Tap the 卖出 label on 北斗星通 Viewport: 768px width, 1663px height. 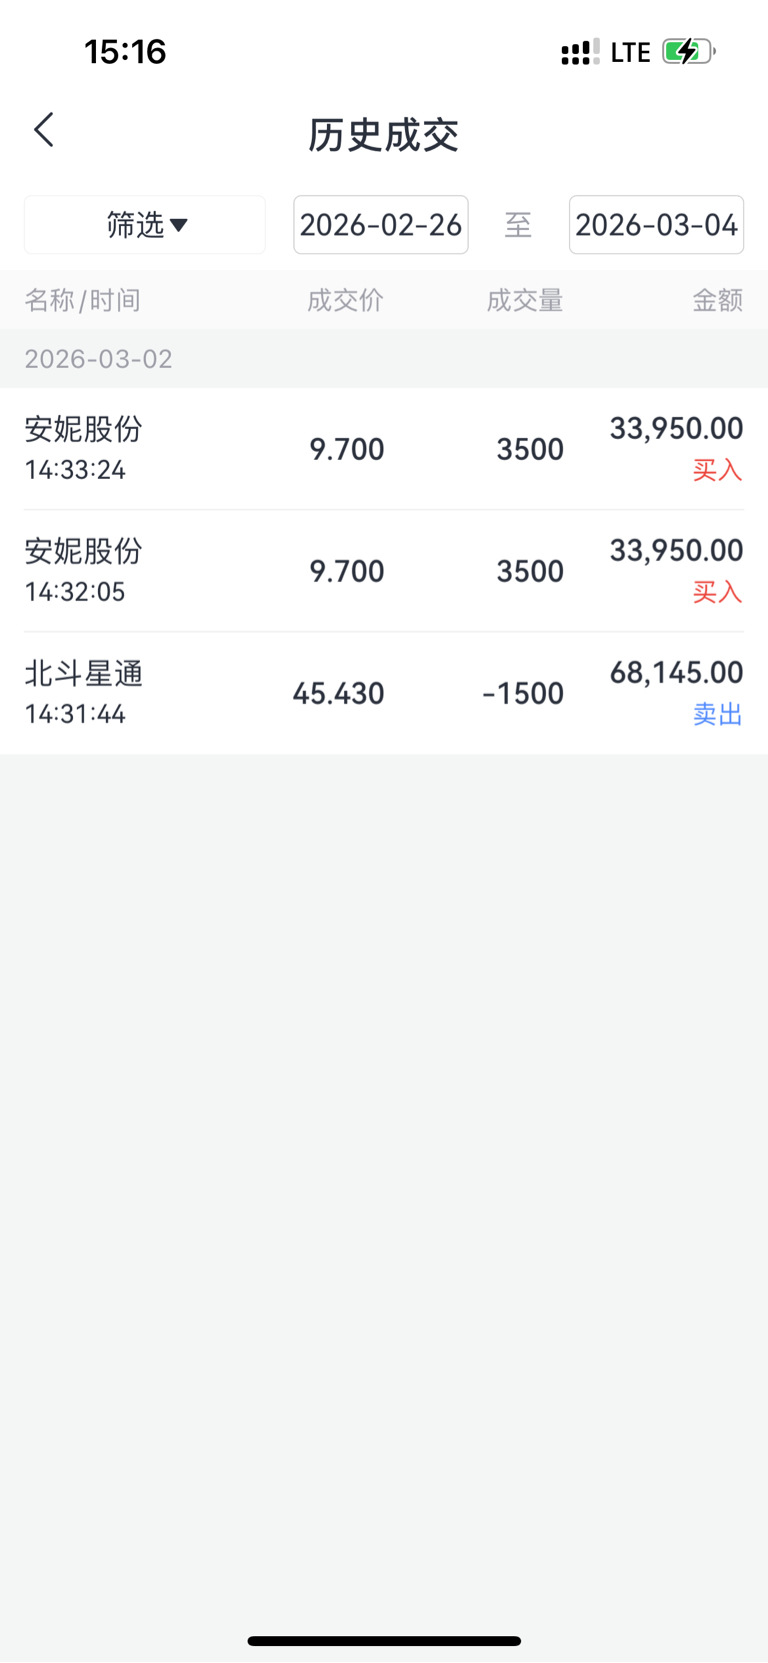point(717,714)
